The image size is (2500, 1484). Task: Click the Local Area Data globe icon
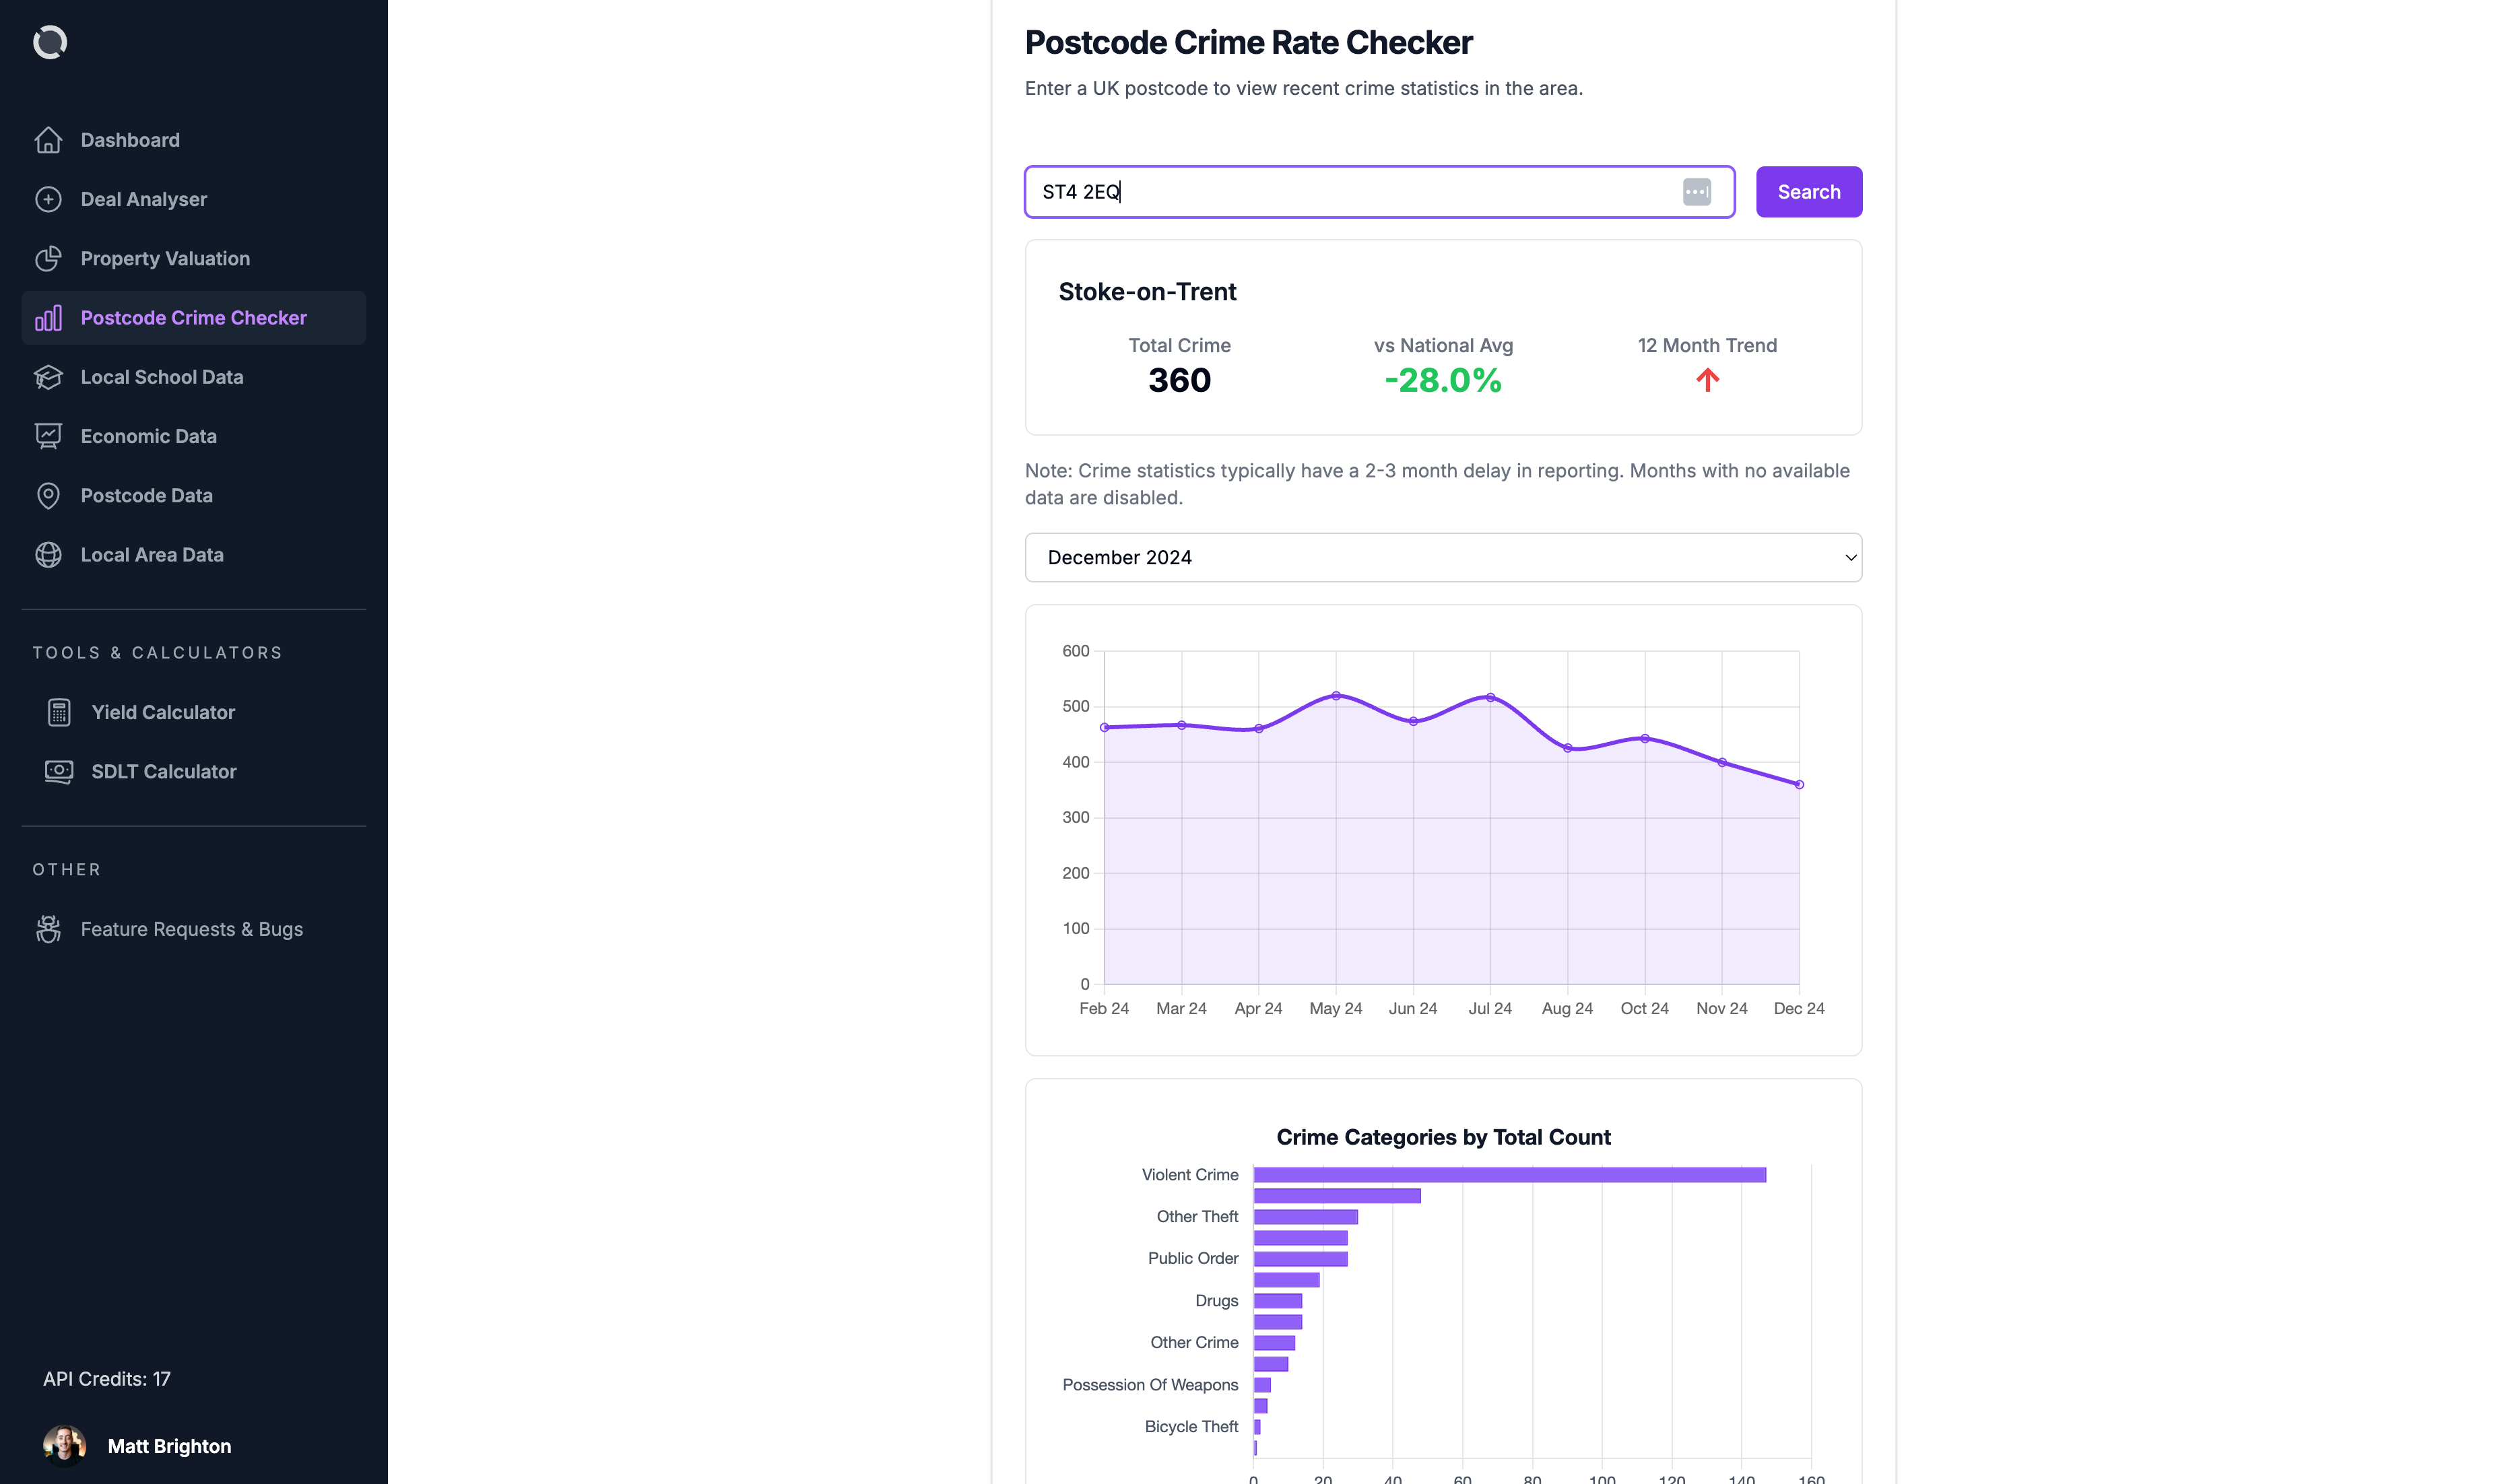[48, 555]
